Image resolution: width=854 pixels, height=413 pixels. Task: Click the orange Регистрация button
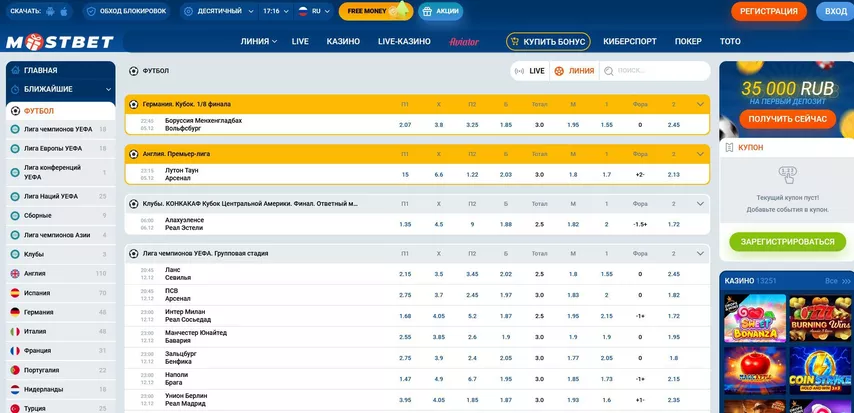coord(769,11)
